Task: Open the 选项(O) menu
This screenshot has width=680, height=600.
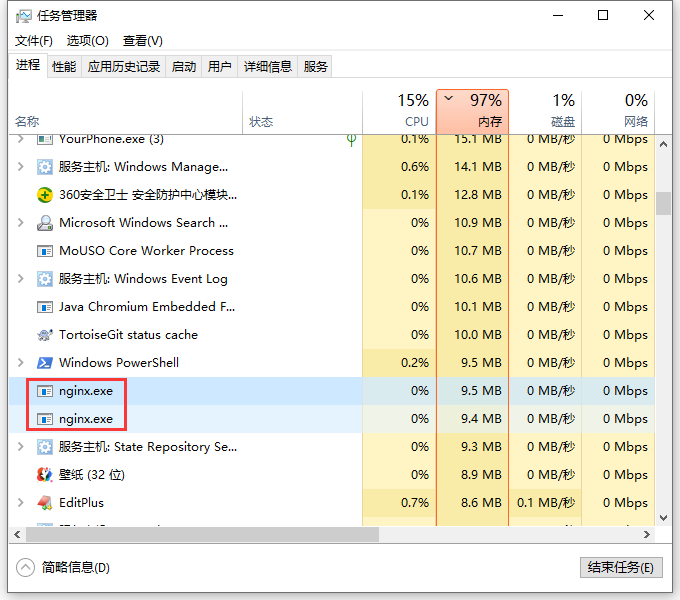Action: (x=88, y=41)
